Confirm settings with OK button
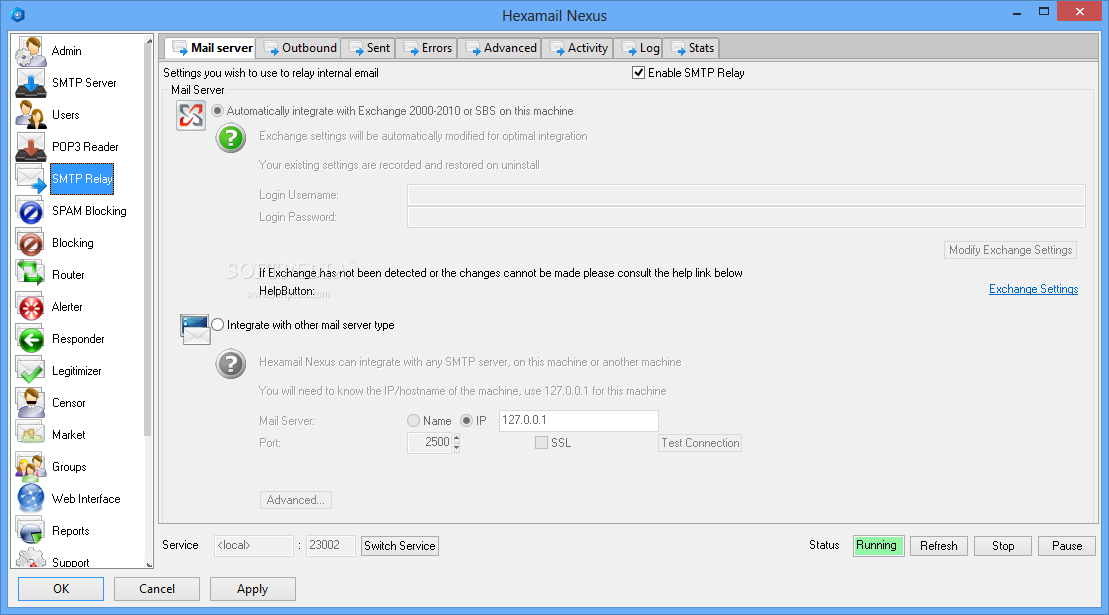The image size is (1109, 615). coord(61,589)
